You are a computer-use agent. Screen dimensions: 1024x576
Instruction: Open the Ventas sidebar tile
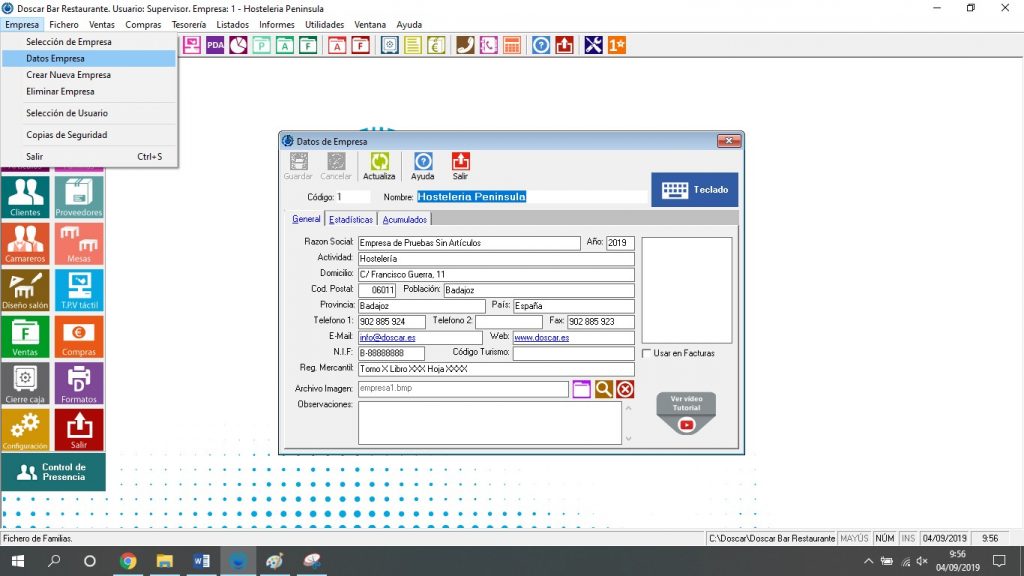[x=25, y=336]
